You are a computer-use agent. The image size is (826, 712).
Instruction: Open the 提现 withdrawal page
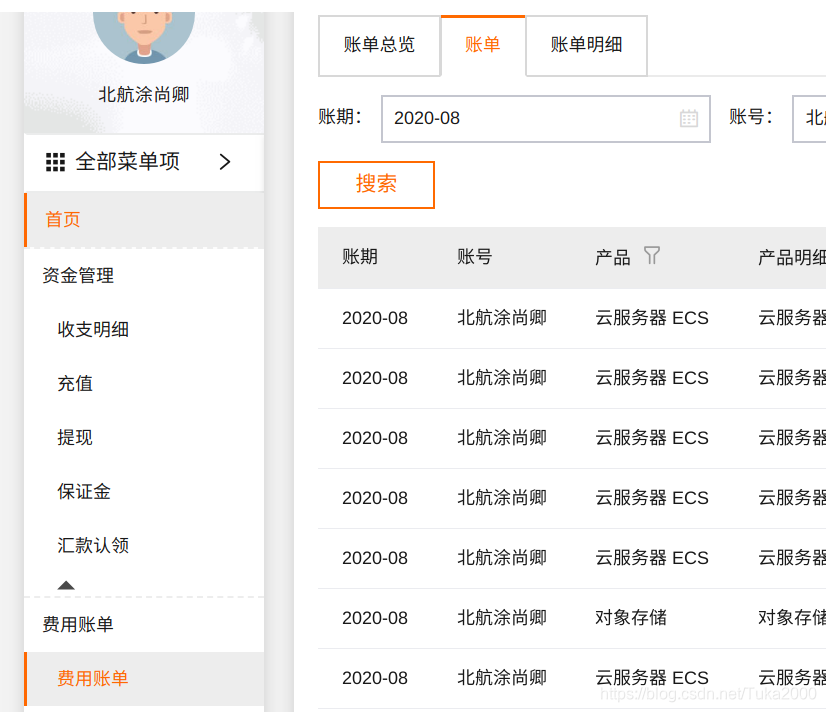[x=75, y=437]
